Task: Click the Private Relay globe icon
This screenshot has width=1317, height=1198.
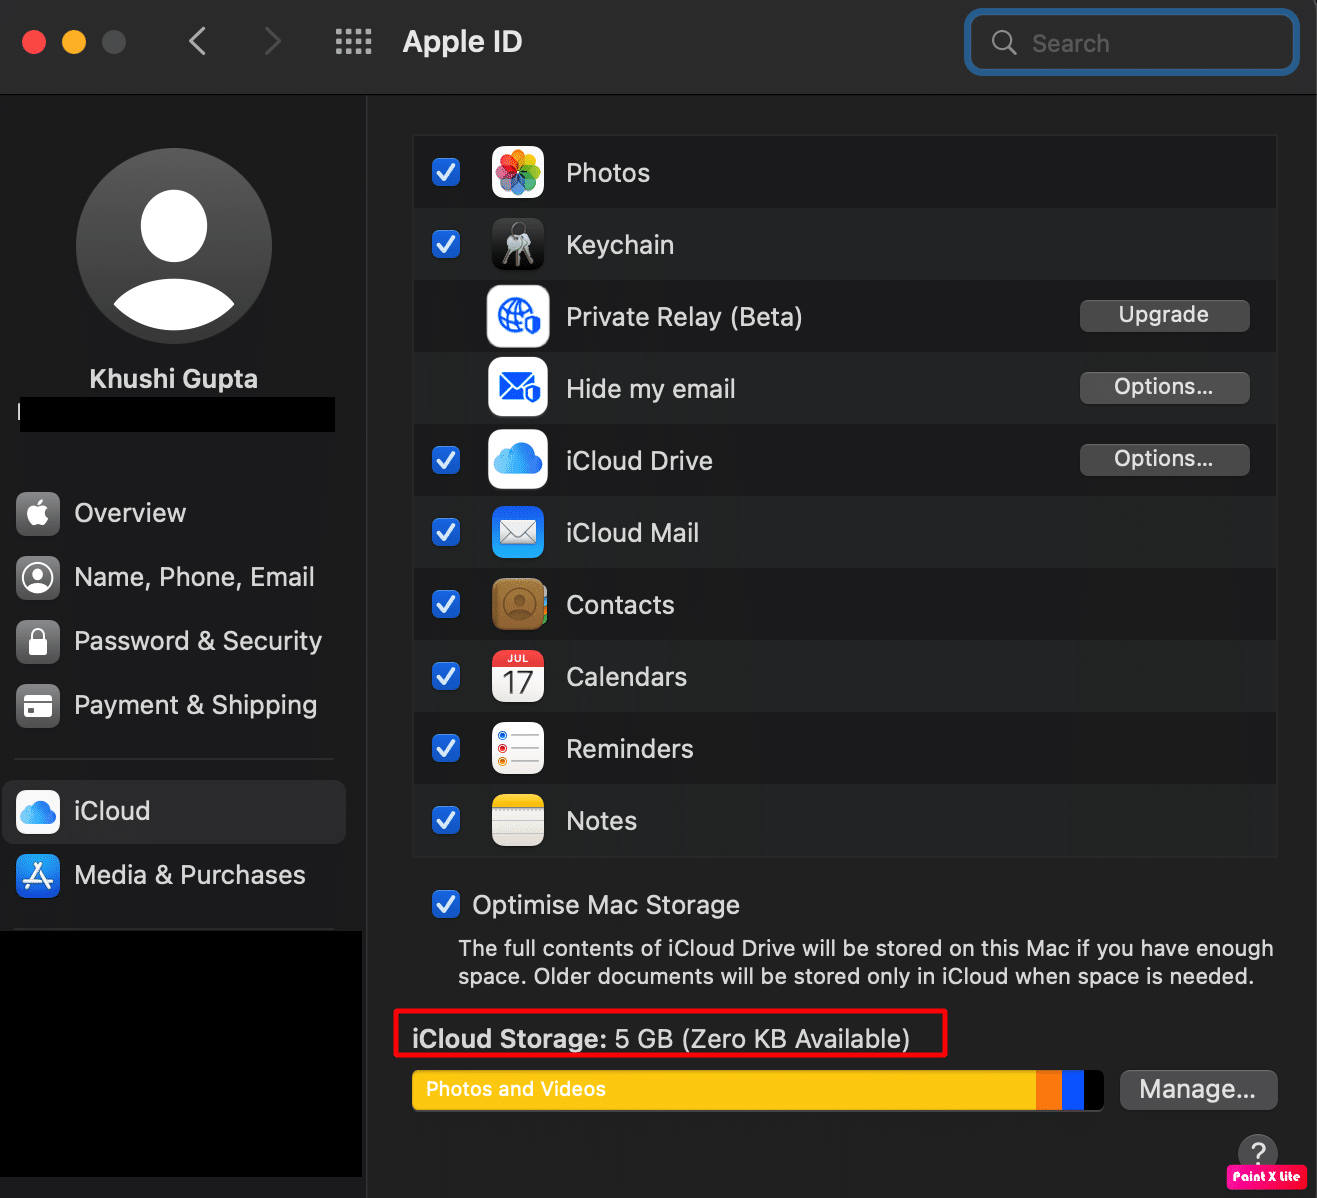Action: 518,316
